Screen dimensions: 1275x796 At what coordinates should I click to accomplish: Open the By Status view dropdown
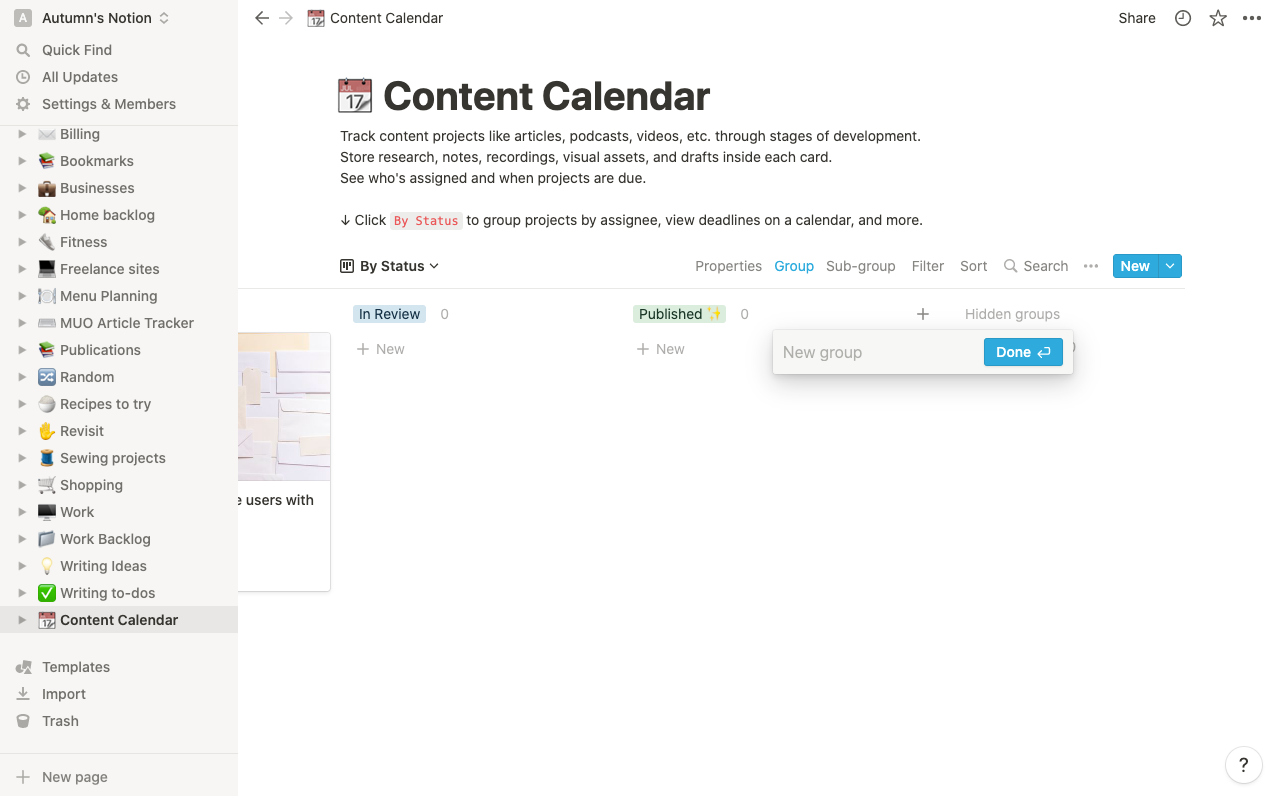pyautogui.click(x=390, y=266)
